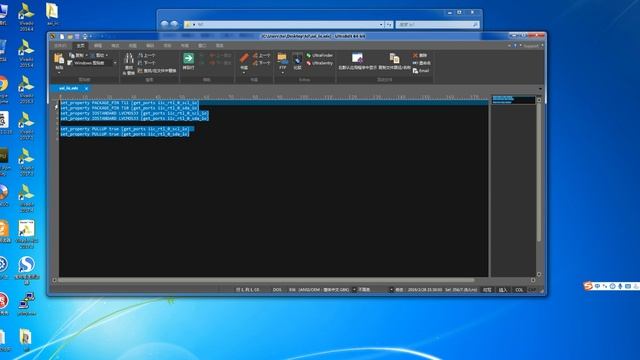Click the PULLUP true line for sda_io
The width and height of the screenshot is (640, 360).
coord(124,134)
